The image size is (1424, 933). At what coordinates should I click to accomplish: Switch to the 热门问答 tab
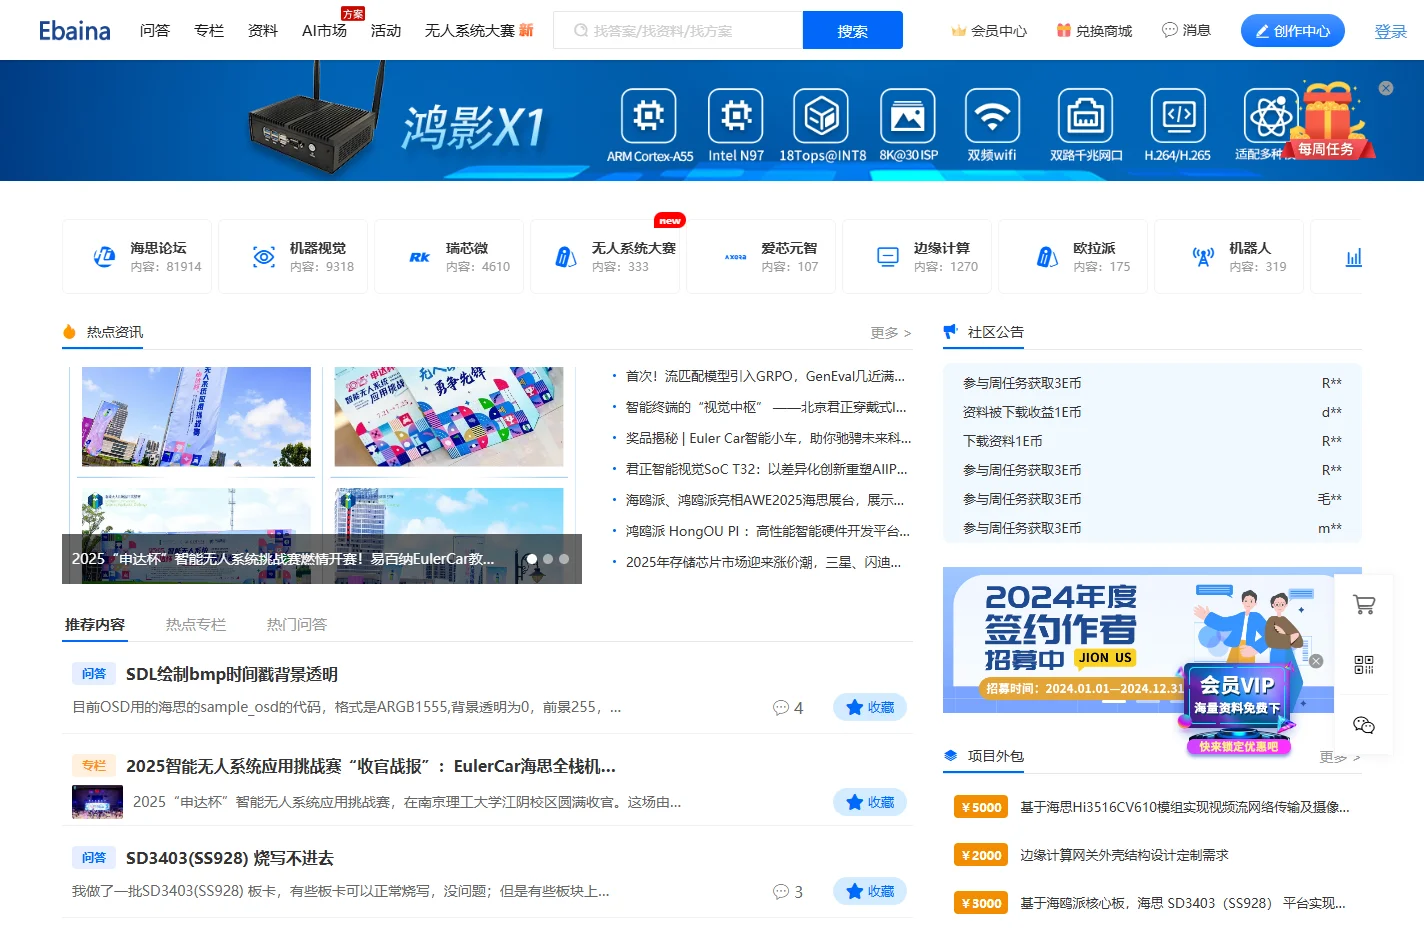pyautogui.click(x=297, y=625)
